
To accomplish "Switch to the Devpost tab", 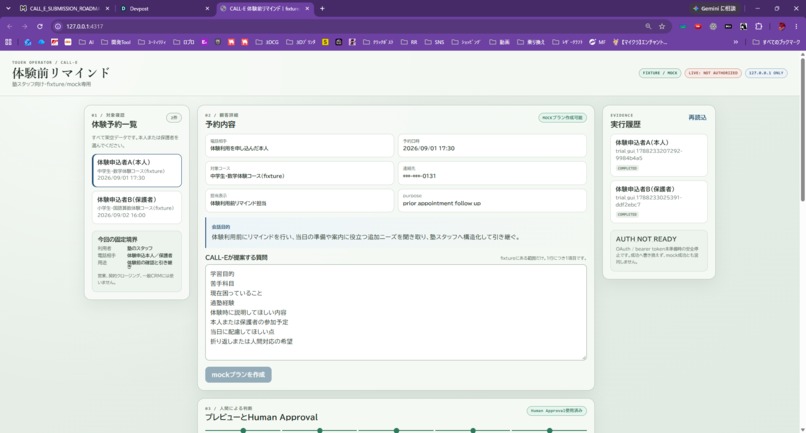I will point(164,8).
